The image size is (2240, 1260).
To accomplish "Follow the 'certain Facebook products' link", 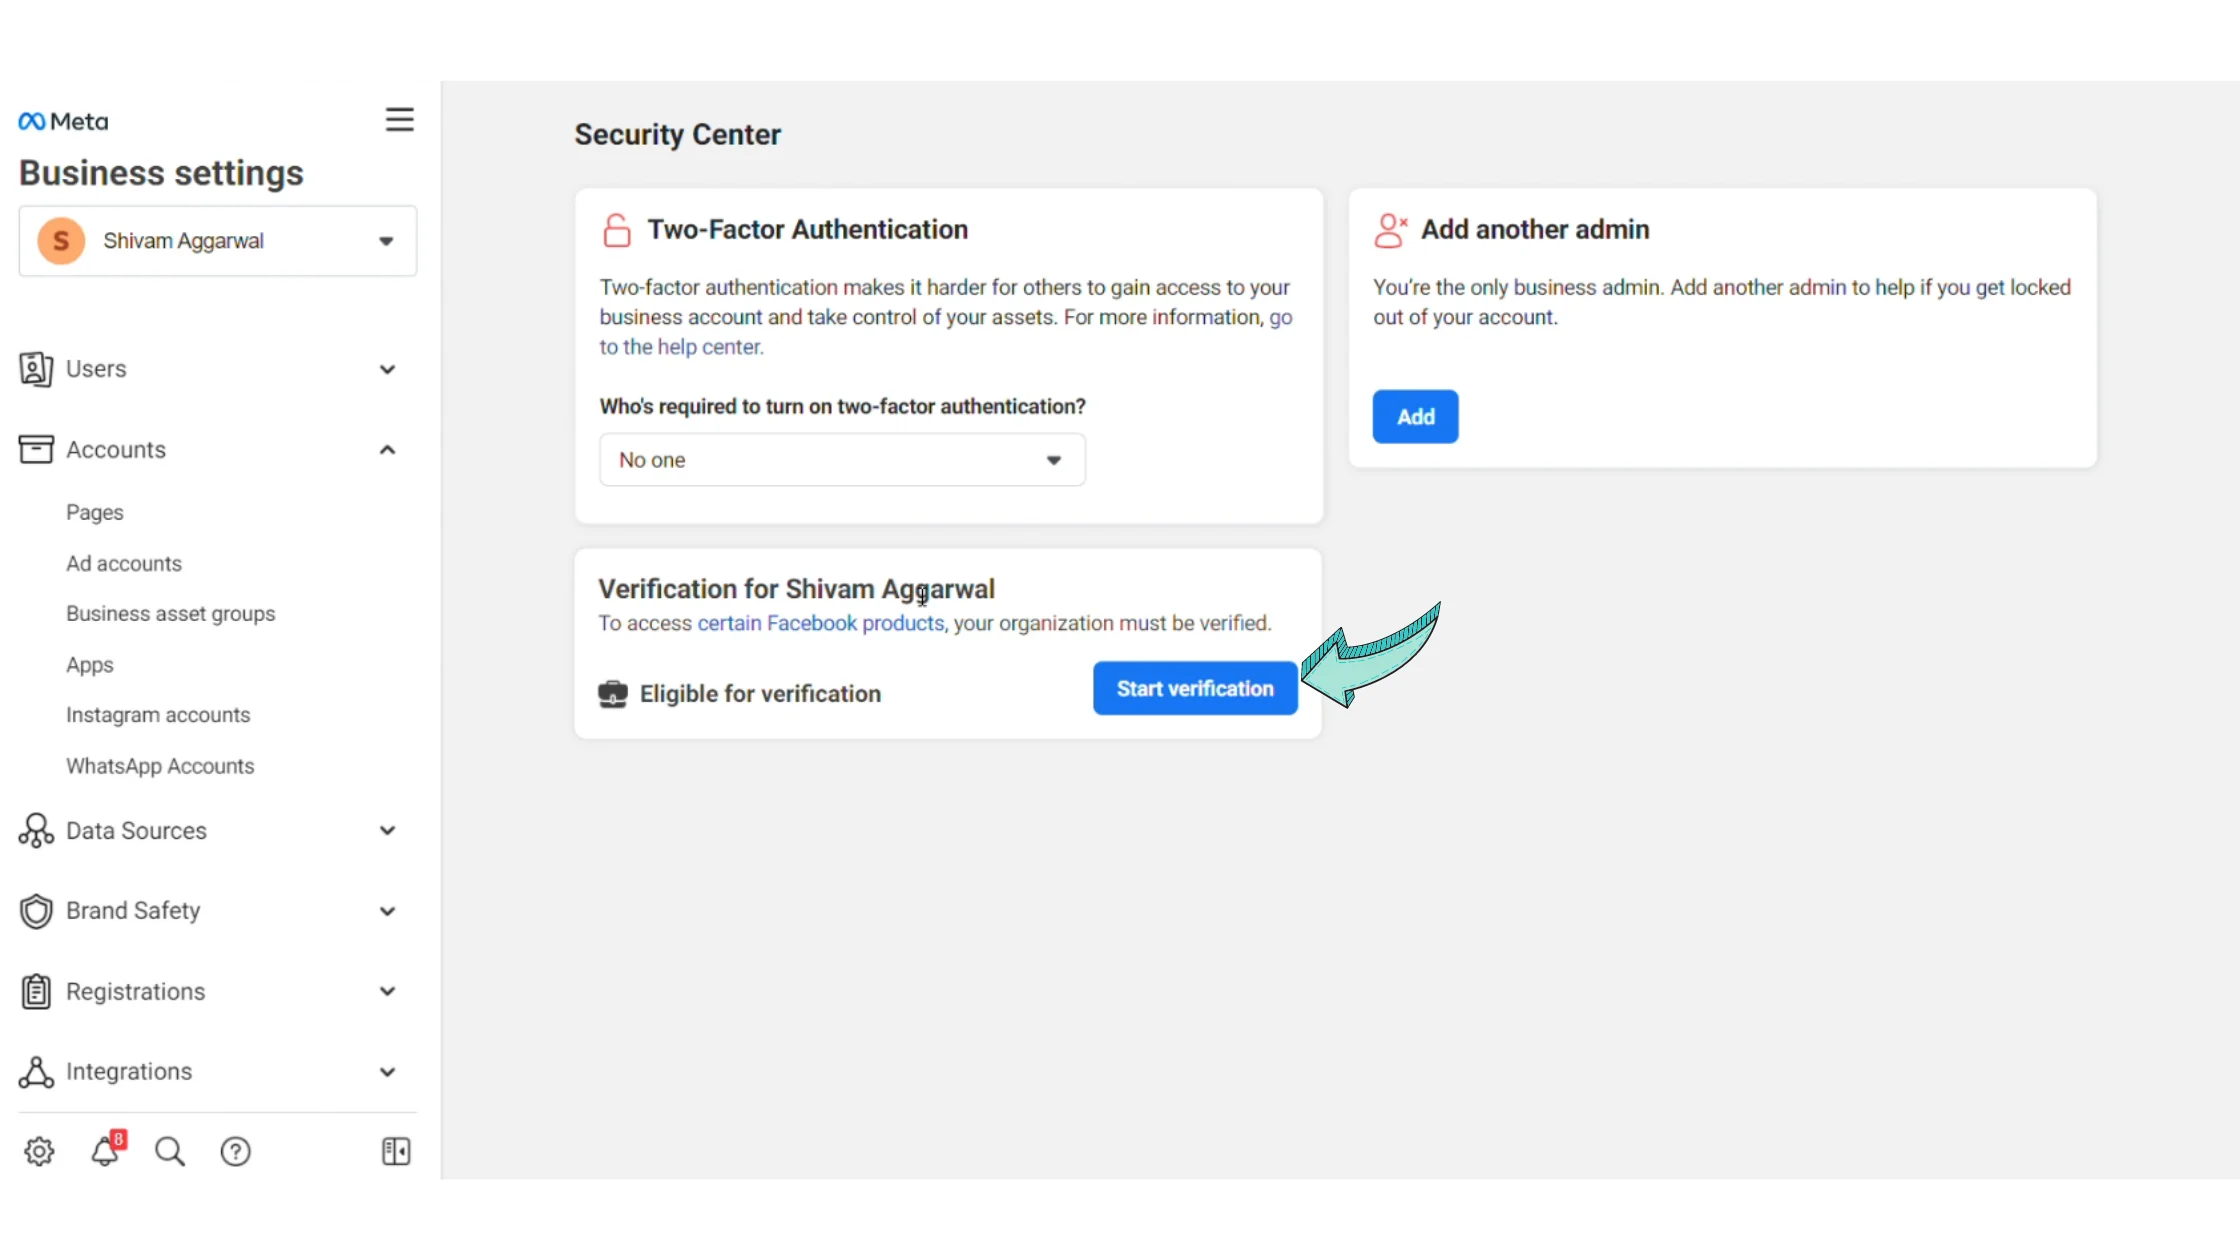I will tap(820, 623).
